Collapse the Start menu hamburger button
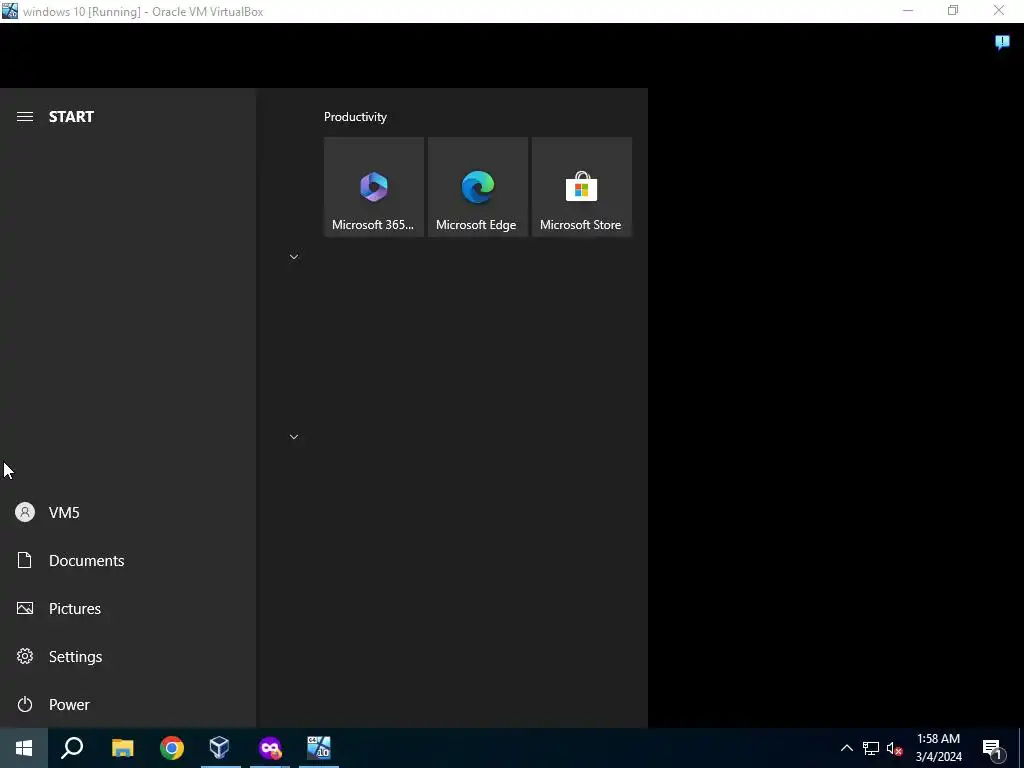Image resolution: width=1024 pixels, height=768 pixels. tap(25, 117)
